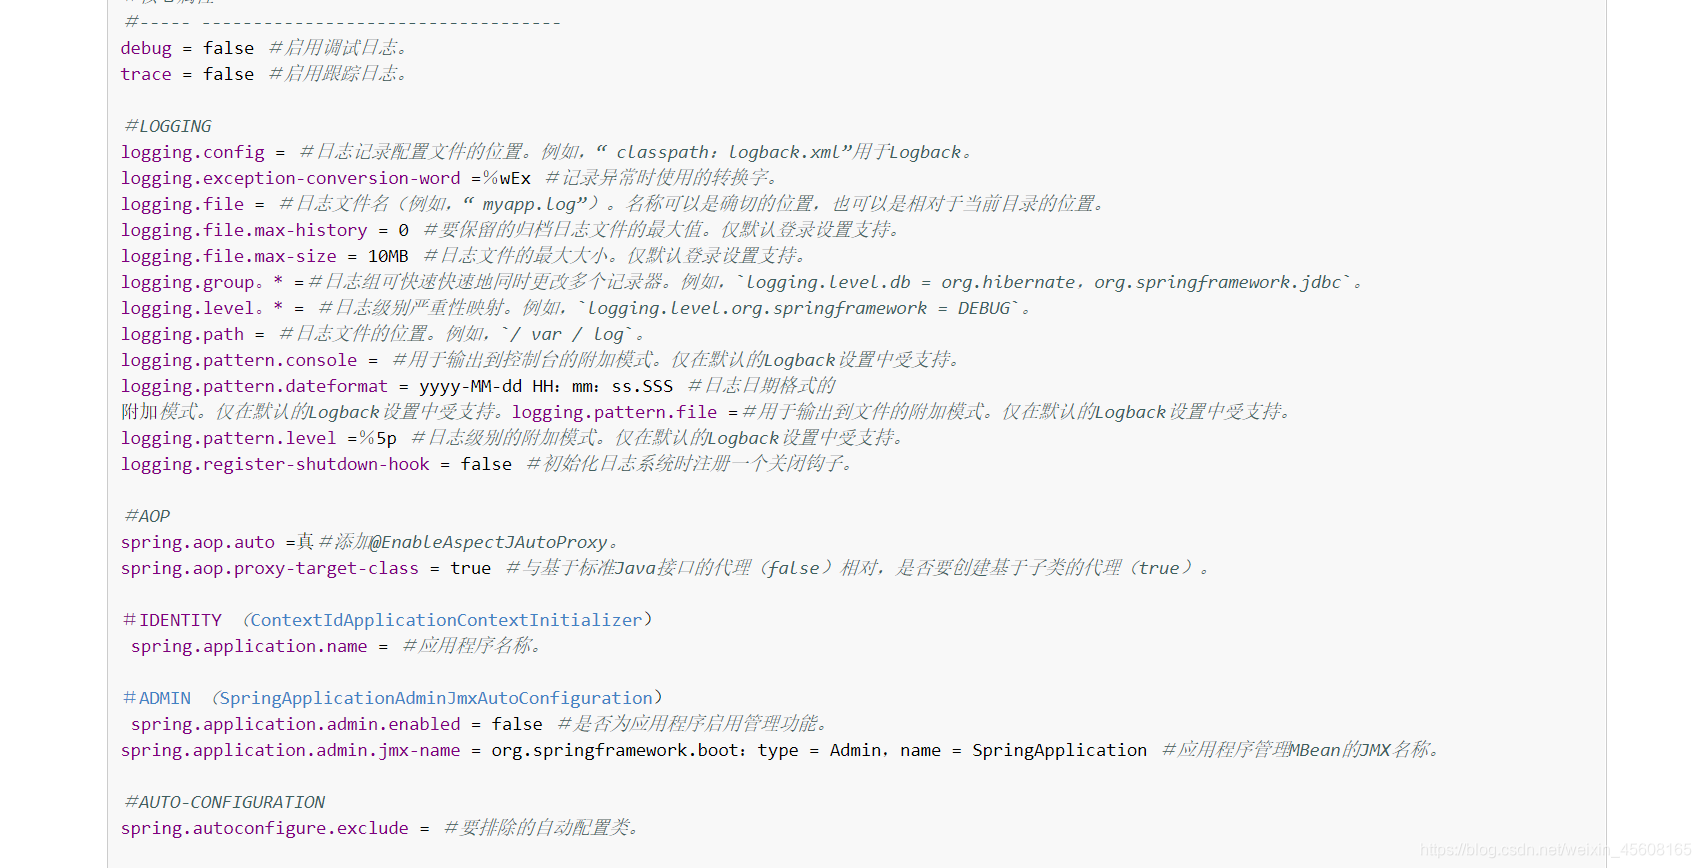Image resolution: width=1701 pixels, height=868 pixels.
Task: Click SpringApplicationAdminJmxAutoConfiguration text
Action: 436,698
